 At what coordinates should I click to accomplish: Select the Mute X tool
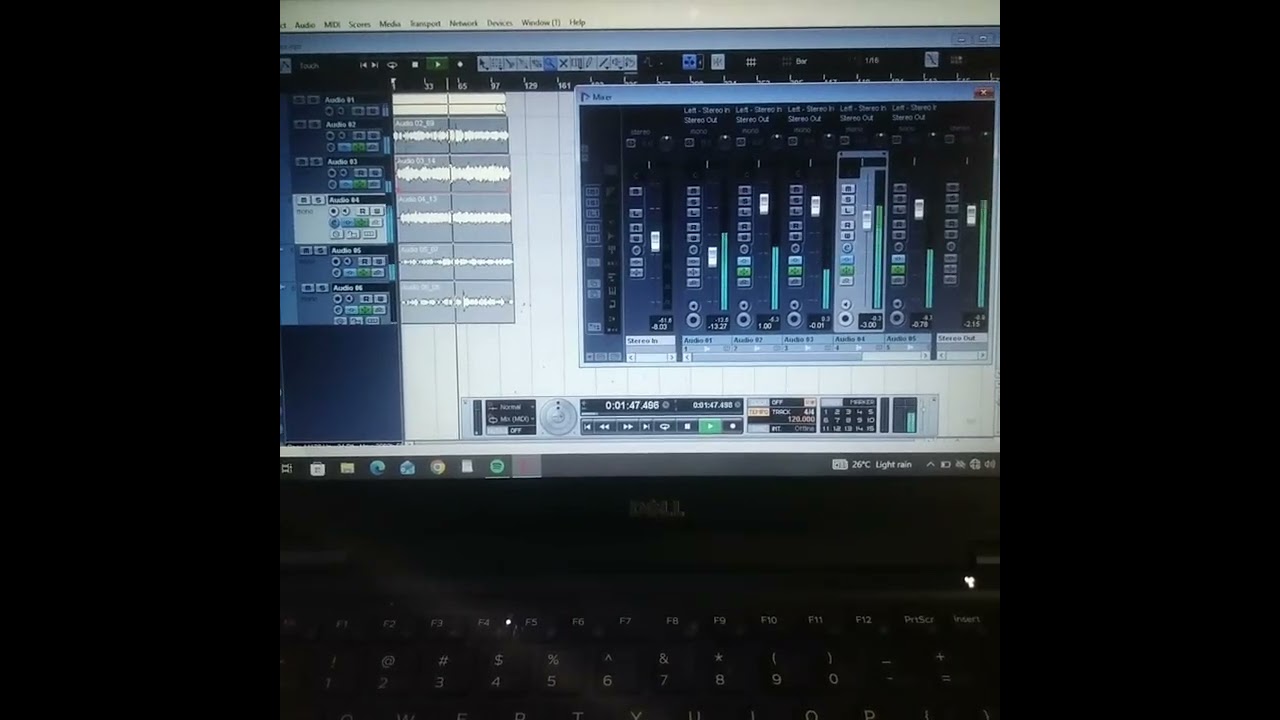point(563,64)
